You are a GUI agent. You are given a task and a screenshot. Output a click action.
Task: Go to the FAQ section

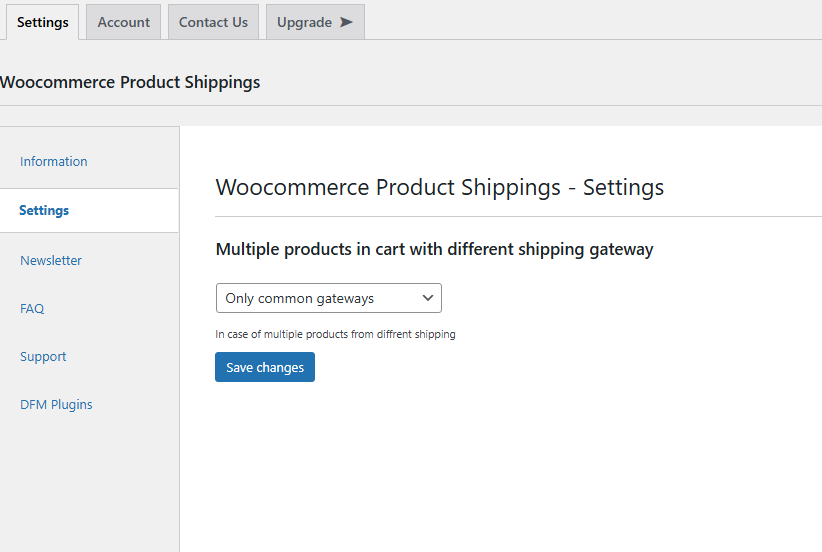click(32, 308)
